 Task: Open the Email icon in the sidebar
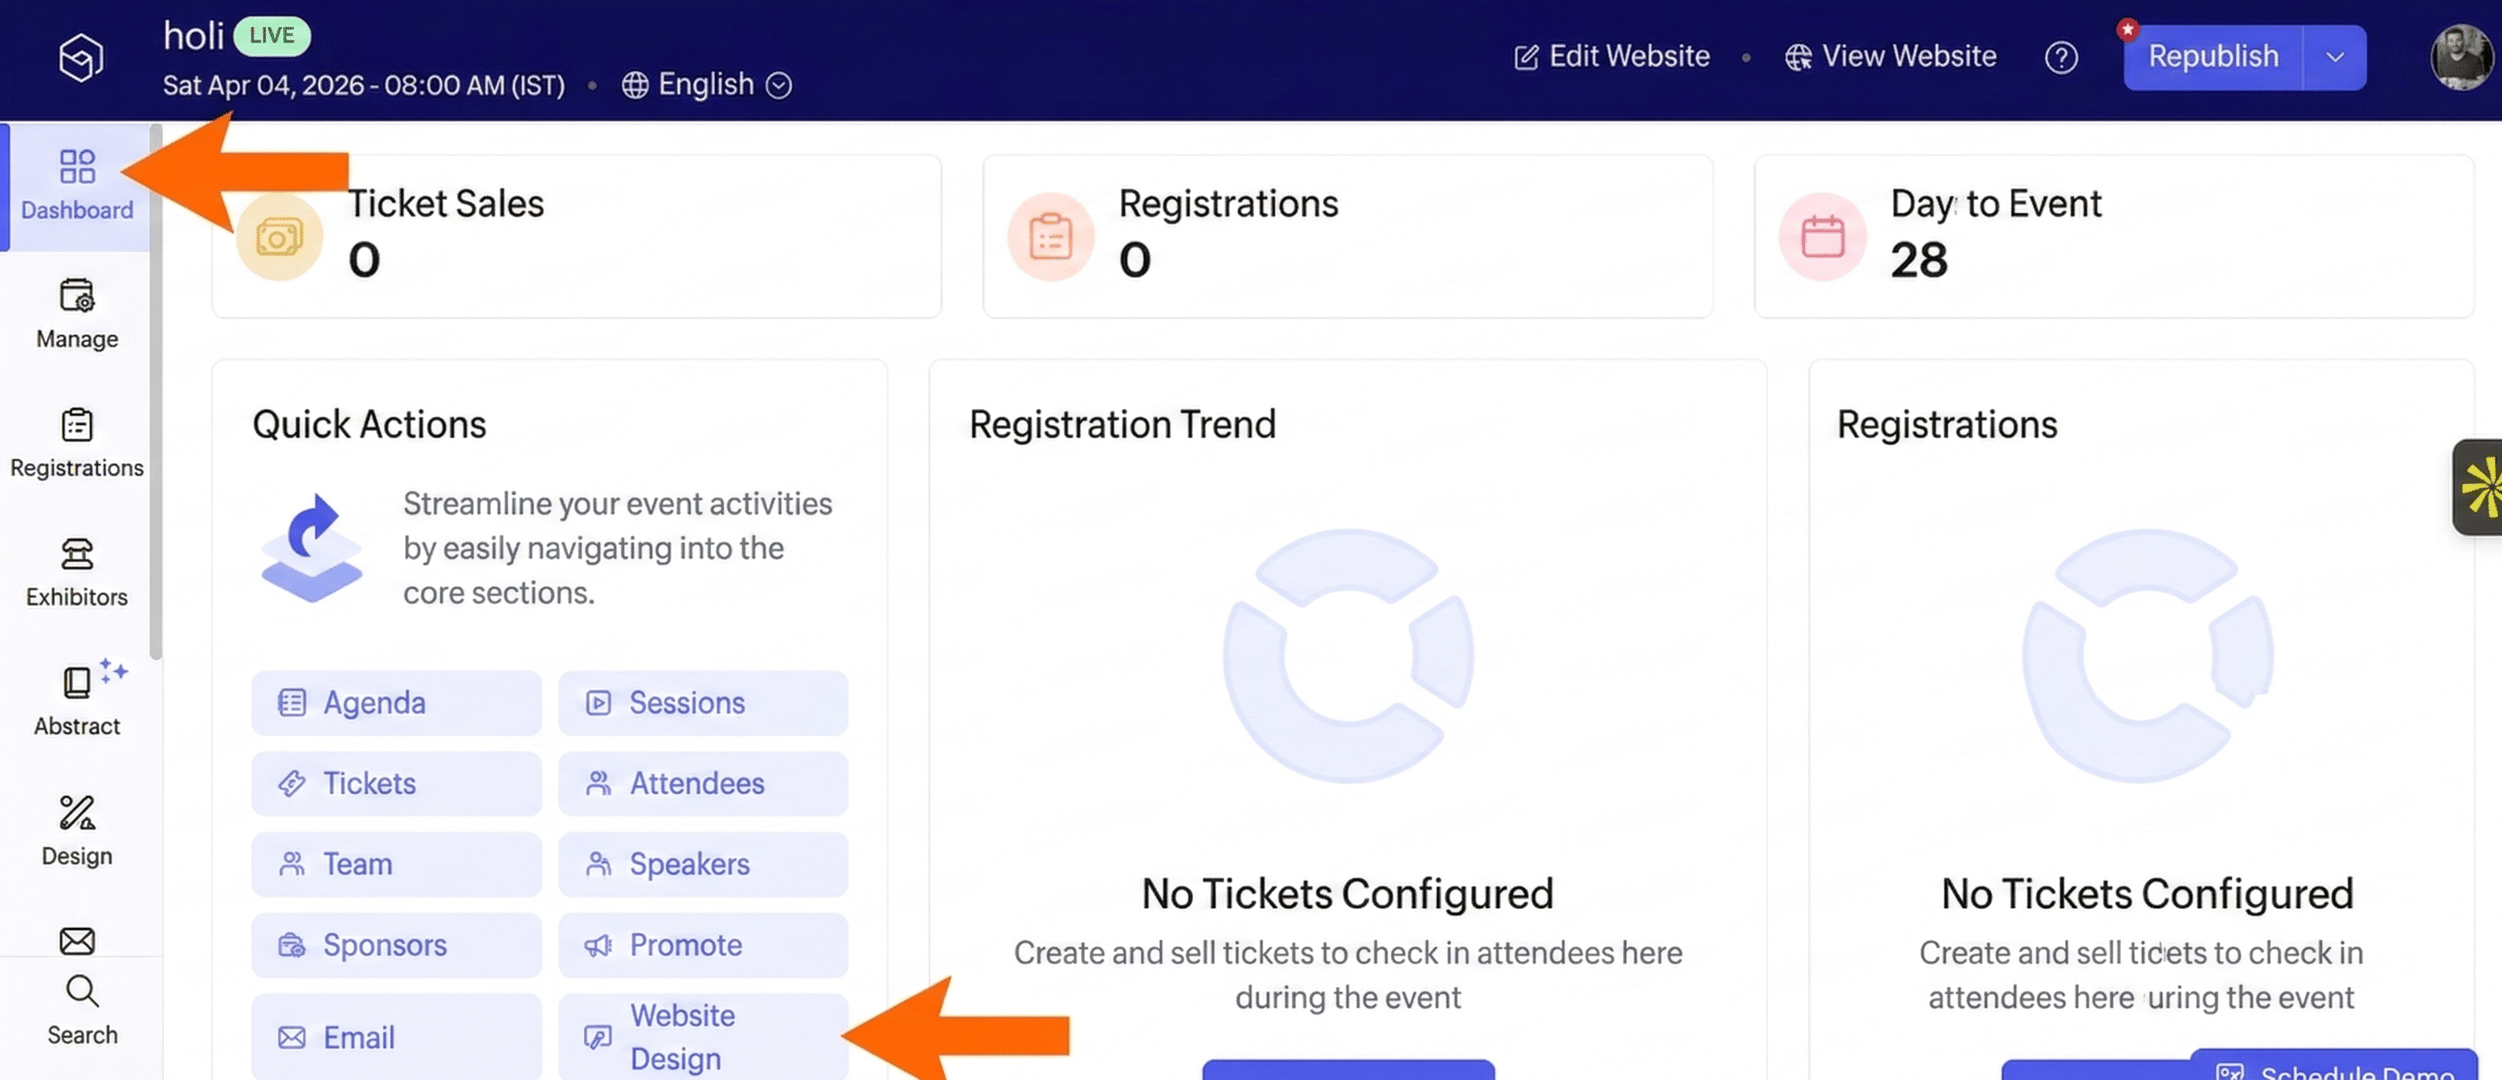[x=76, y=941]
